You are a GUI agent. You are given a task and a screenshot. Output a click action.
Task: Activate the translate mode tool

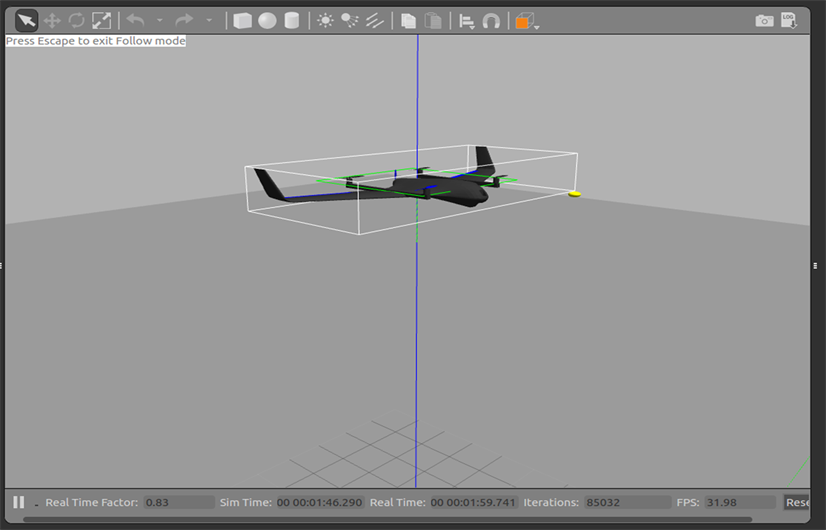pos(52,20)
